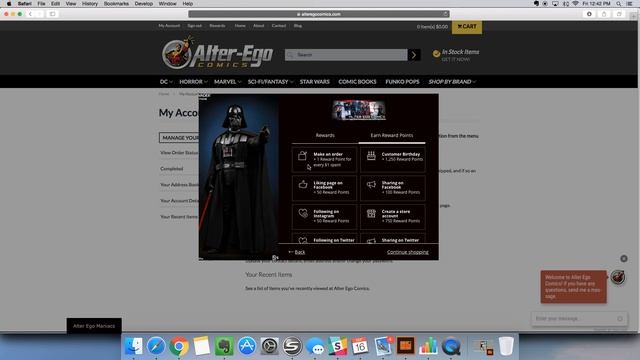The height and width of the screenshot is (360, 640).
Task: Open Slack from the dock
Action: point(338,346)
